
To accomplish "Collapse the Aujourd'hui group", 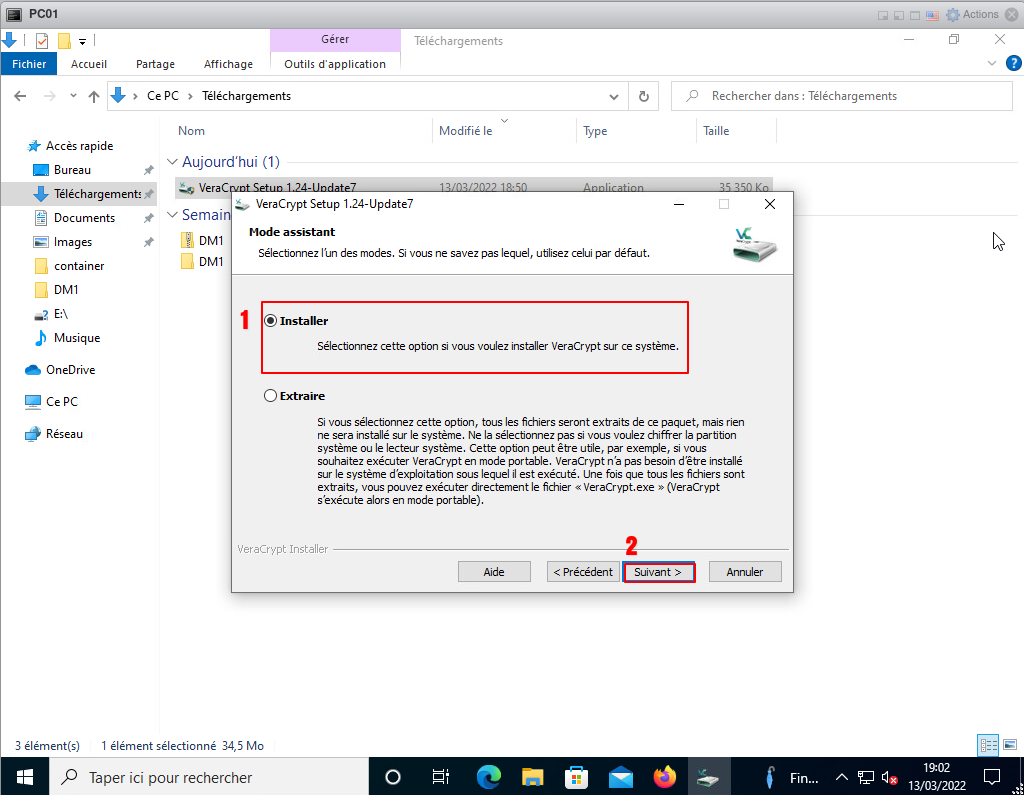I will (172, 162).
